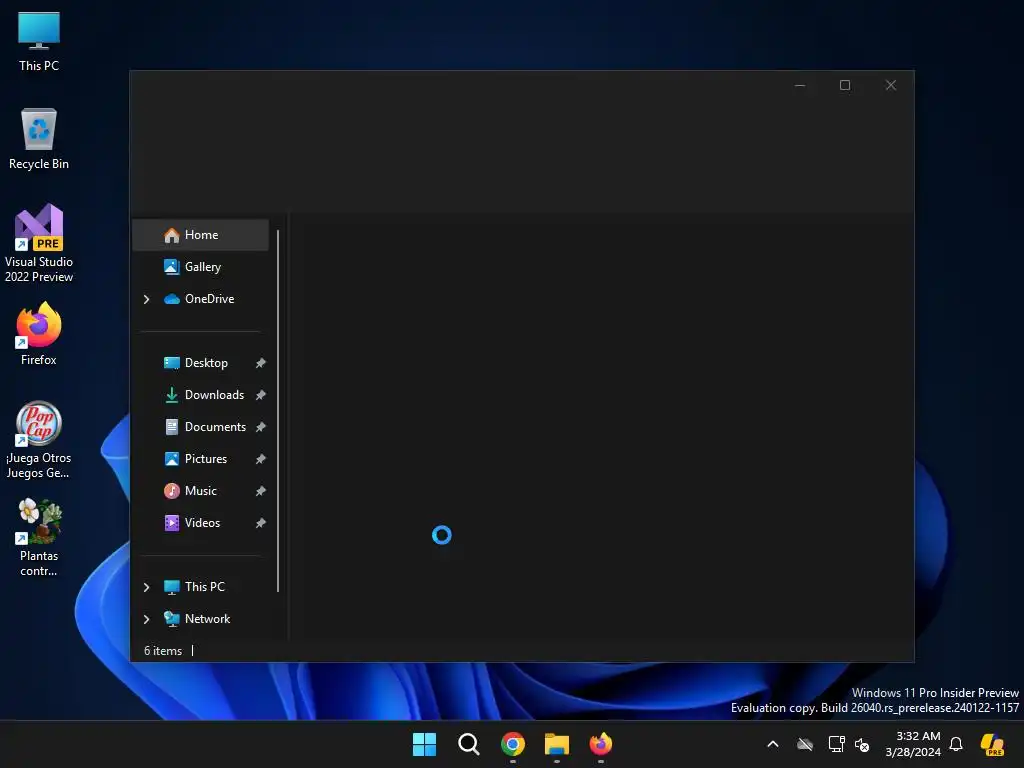
Task: Click the navigation pane scrollbar
Action: 278,411
